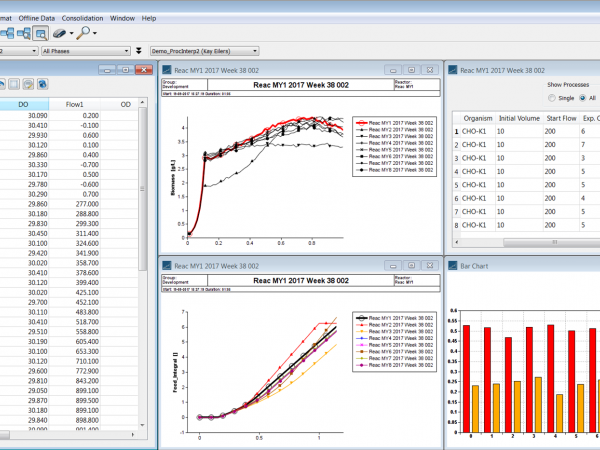This screenshot has width=600, height=450.
Task: Click the globe icon in data panel
Action: coord(42,84)
